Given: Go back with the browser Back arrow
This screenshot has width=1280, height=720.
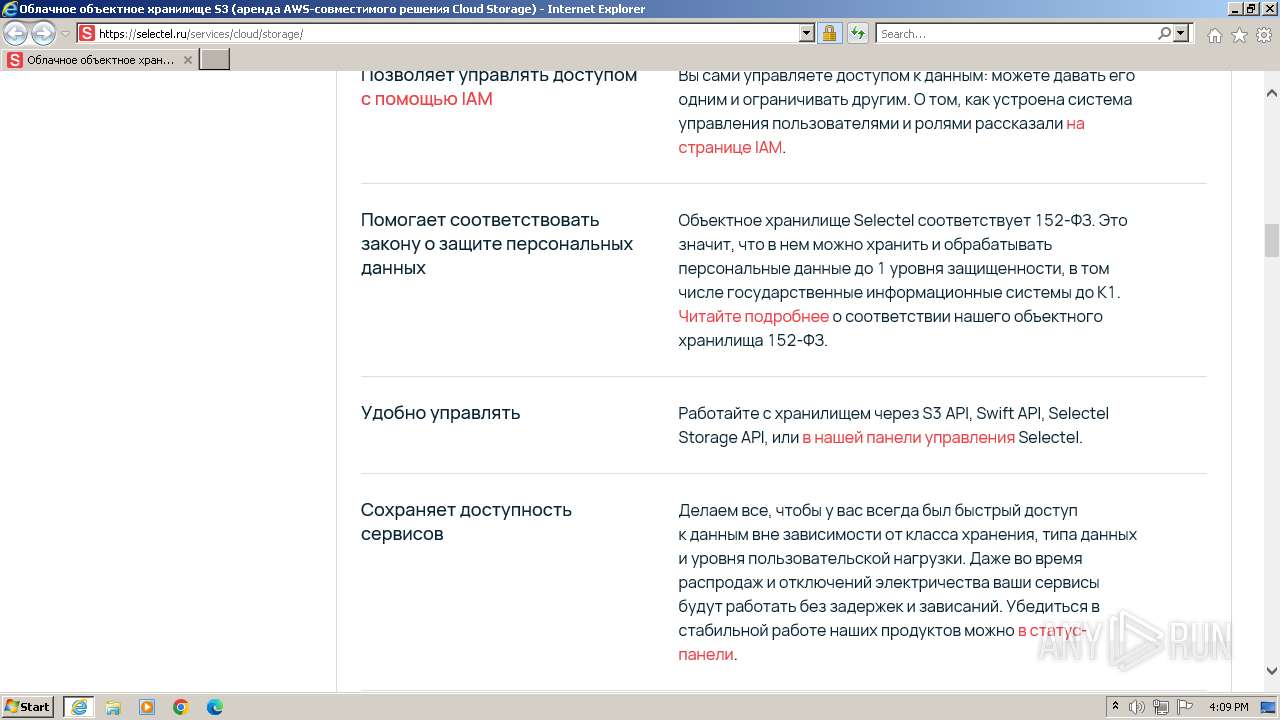Looking at the screenshot, I should point(16,34).
